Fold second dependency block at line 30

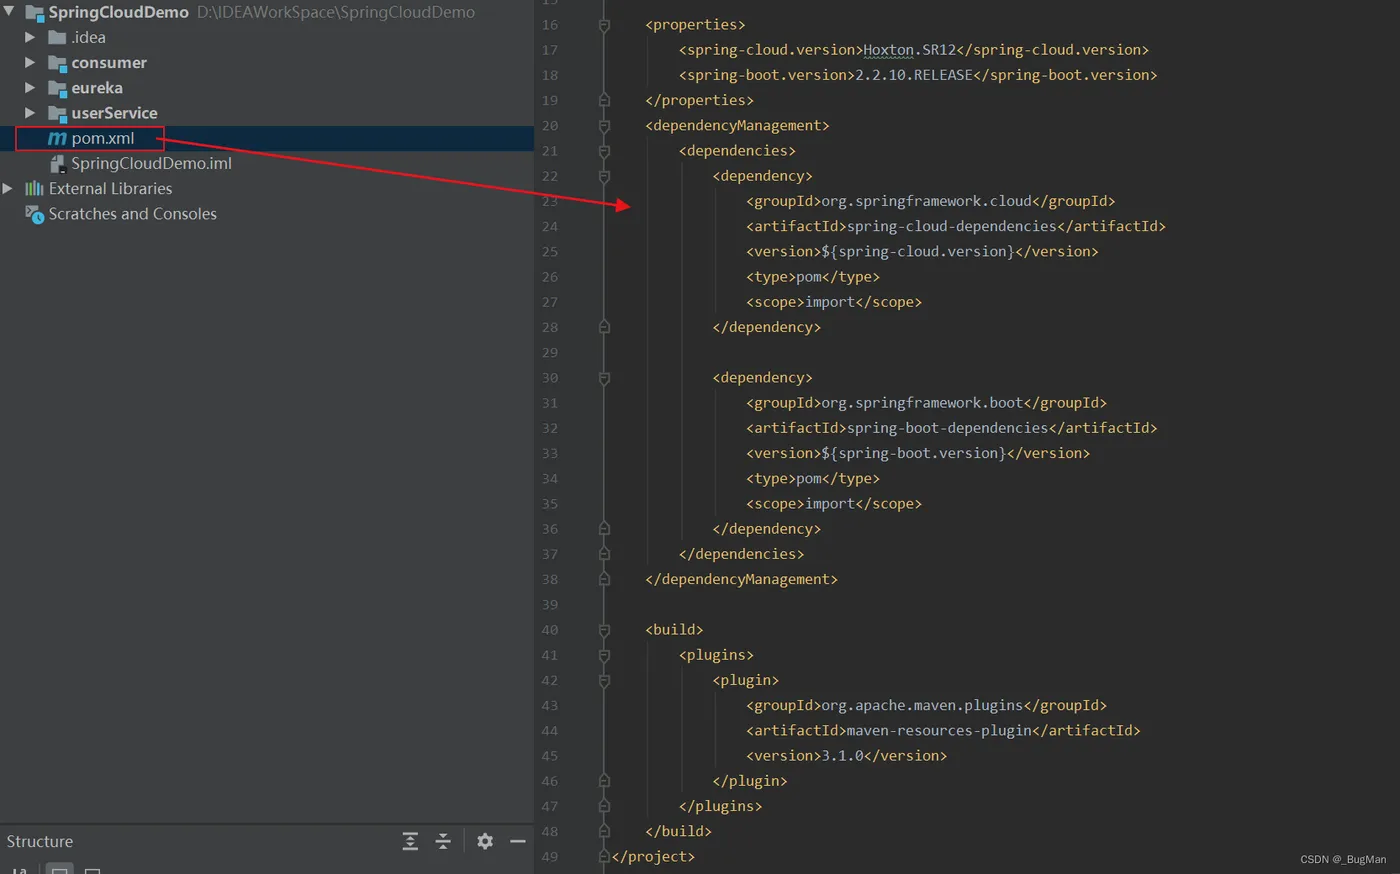coord(604,378)
